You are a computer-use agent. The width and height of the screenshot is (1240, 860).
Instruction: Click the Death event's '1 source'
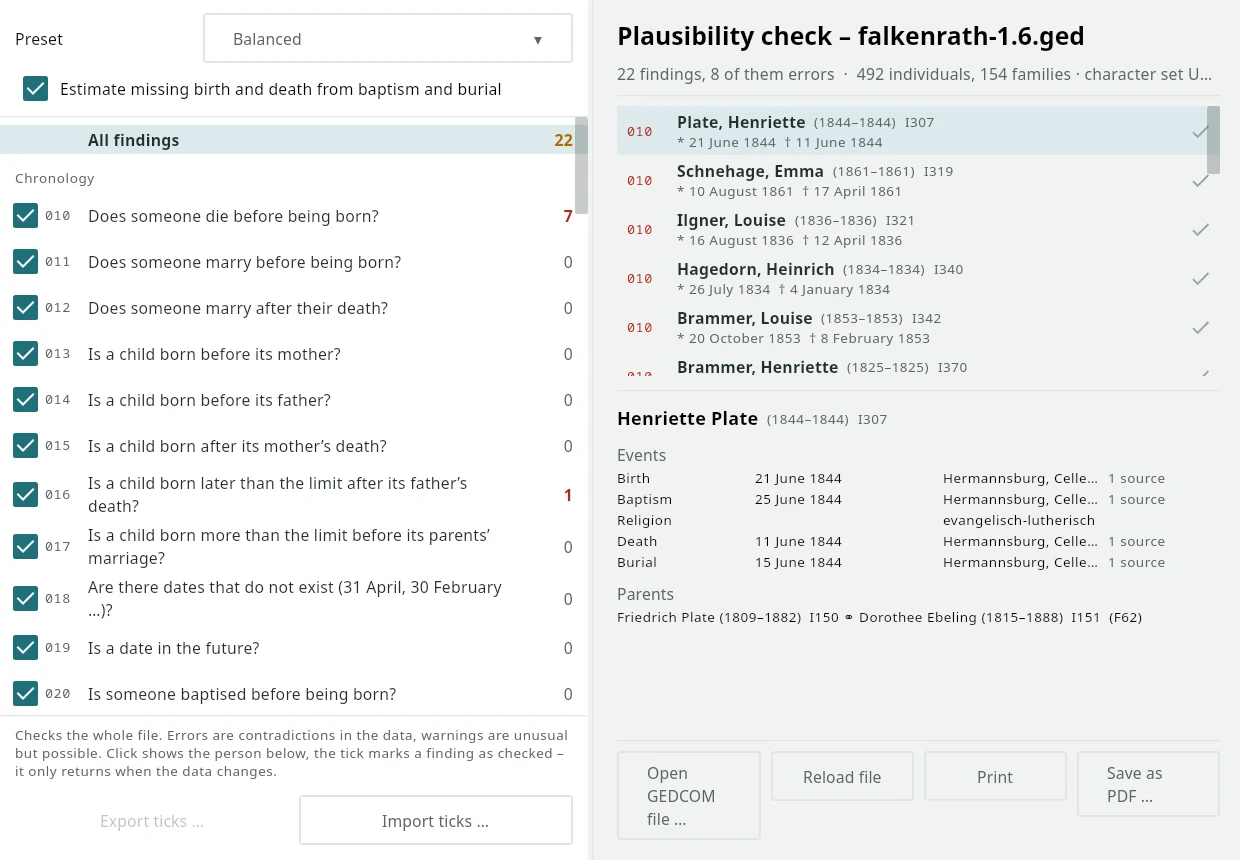click(x=1136, y=541)
